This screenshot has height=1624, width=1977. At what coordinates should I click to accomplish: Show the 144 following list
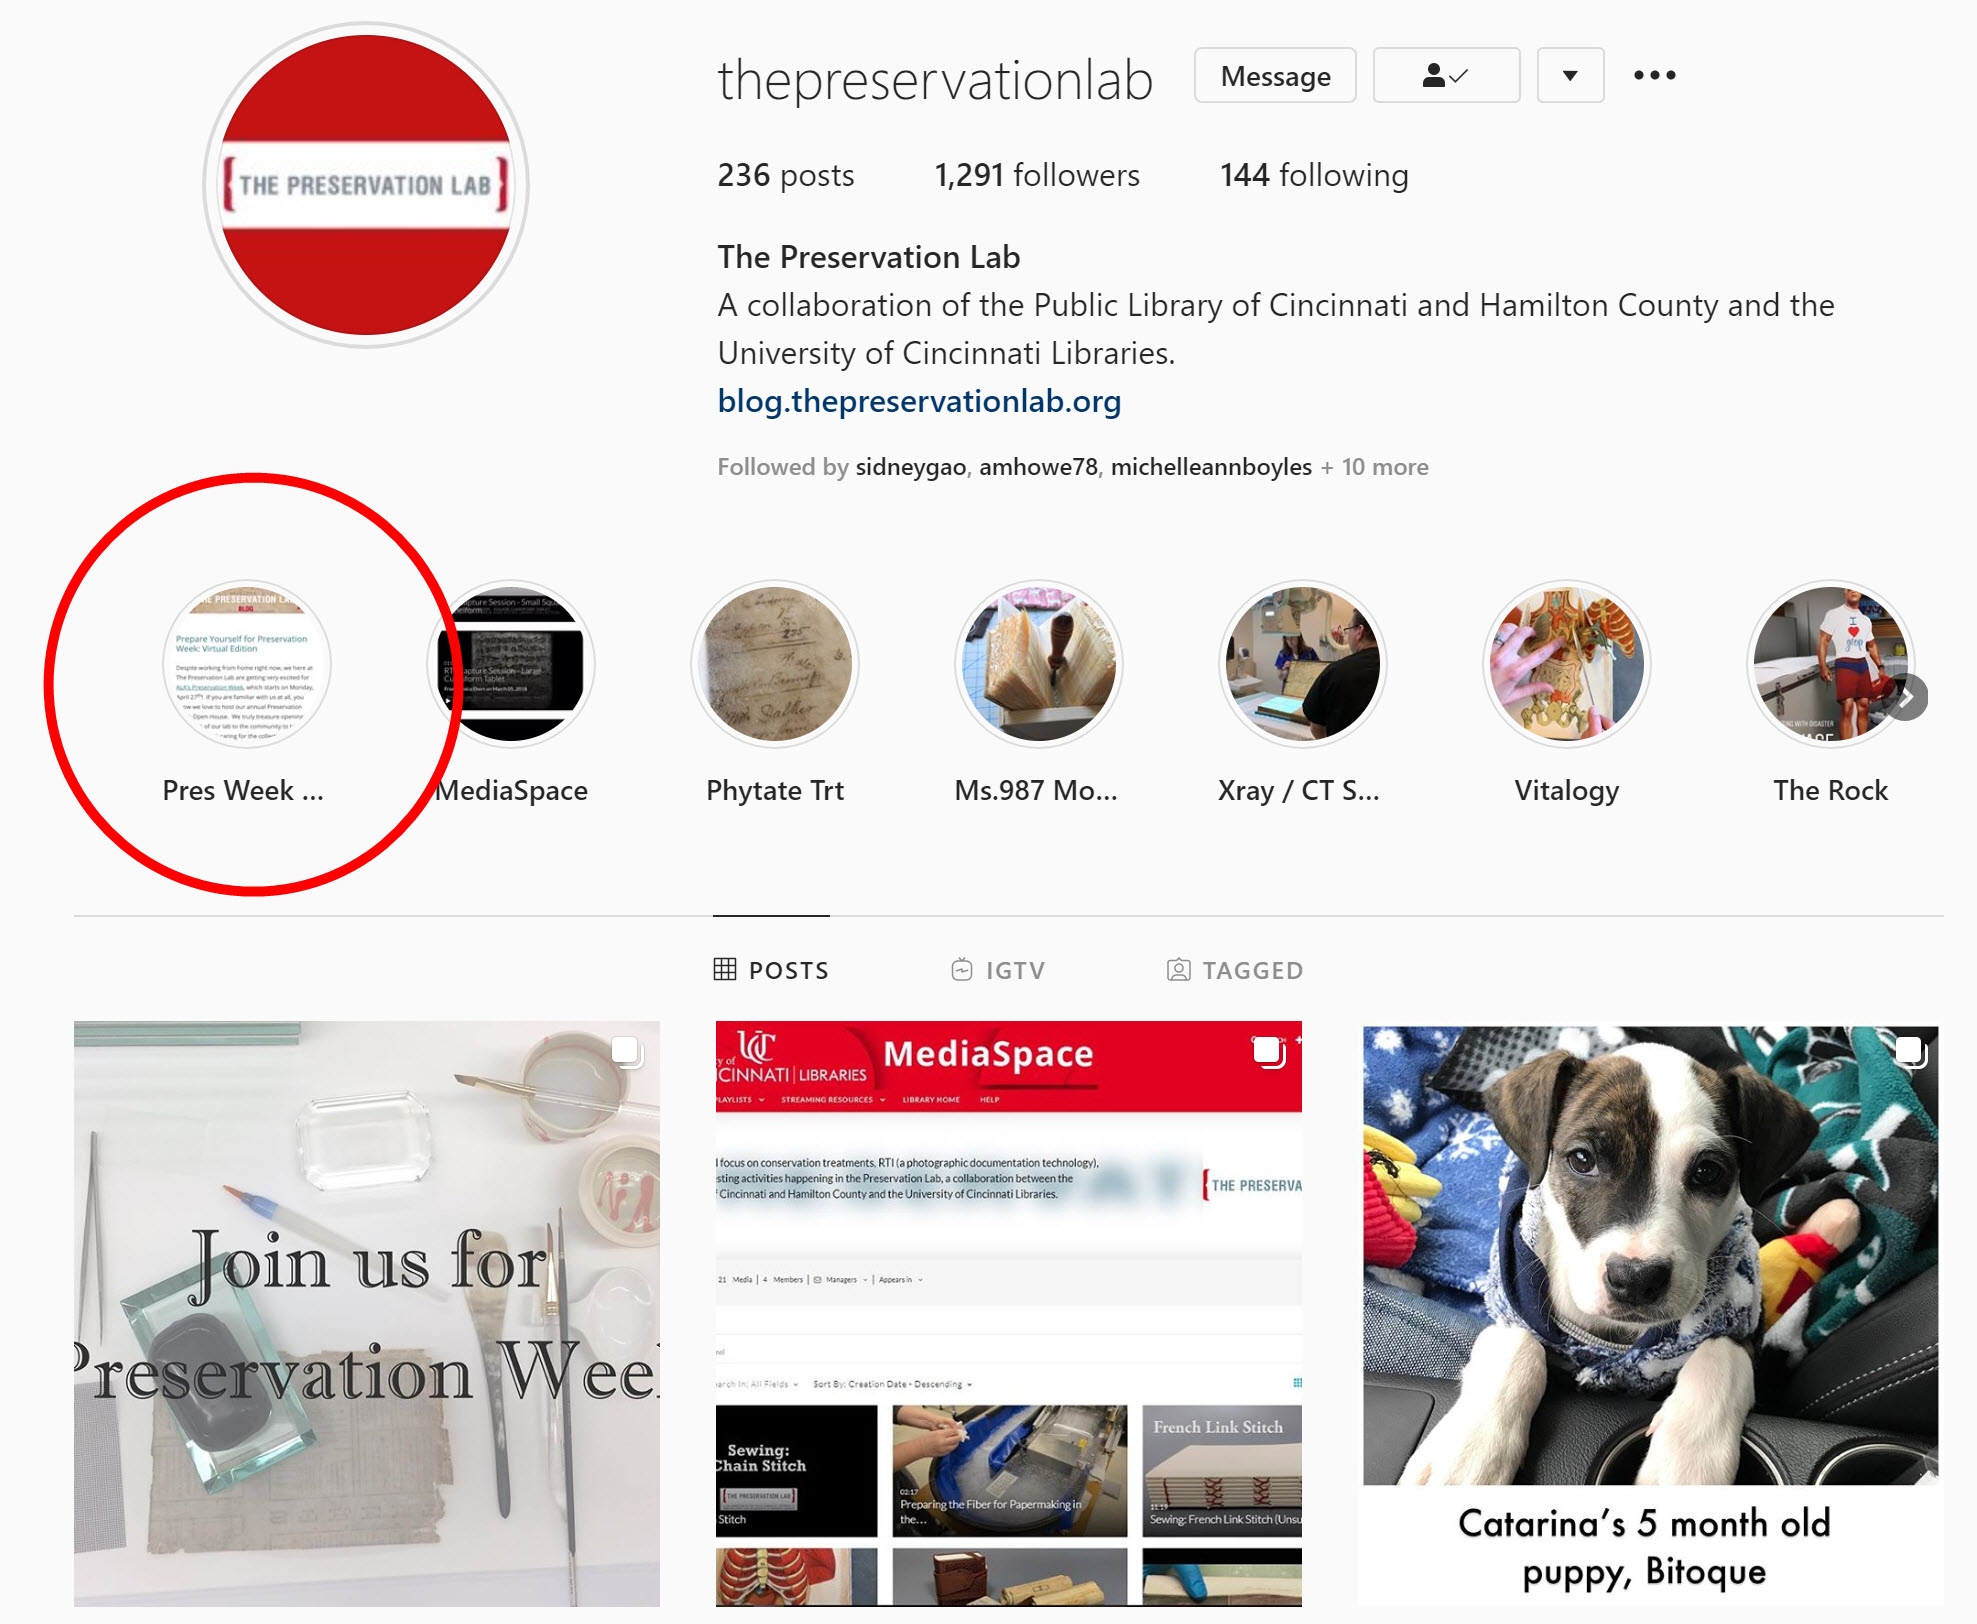click(1314, 175)
